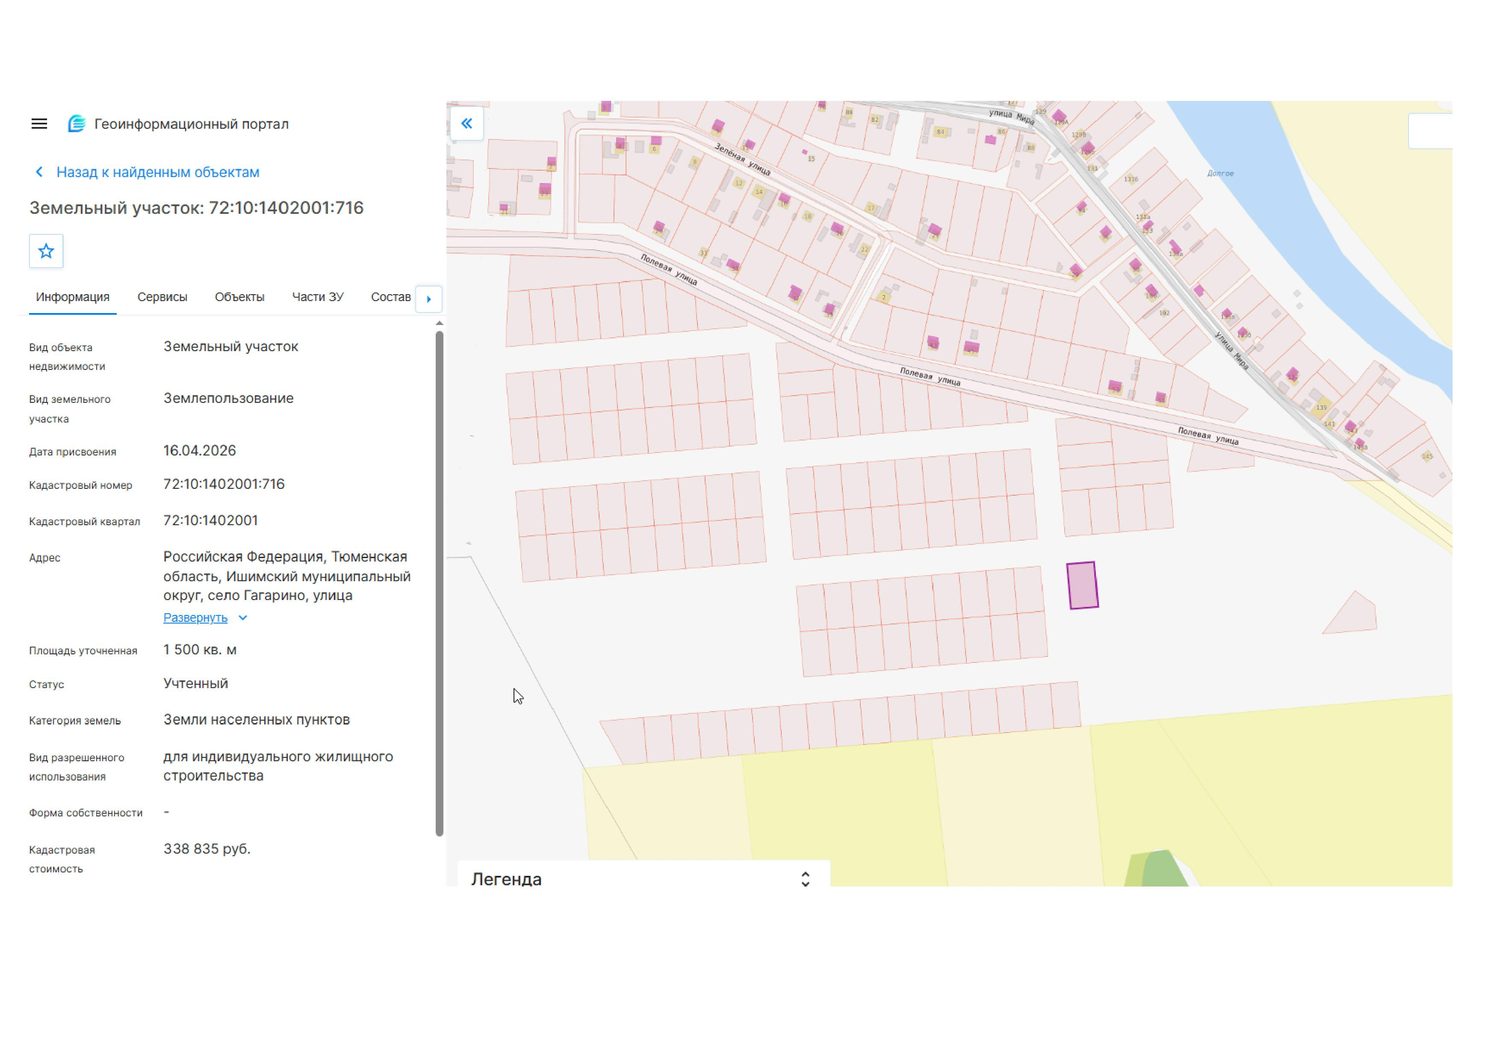Viewport: 1500px width, 1061px height.
Task: Click the date value 16.04.2026
Action: 200,451
